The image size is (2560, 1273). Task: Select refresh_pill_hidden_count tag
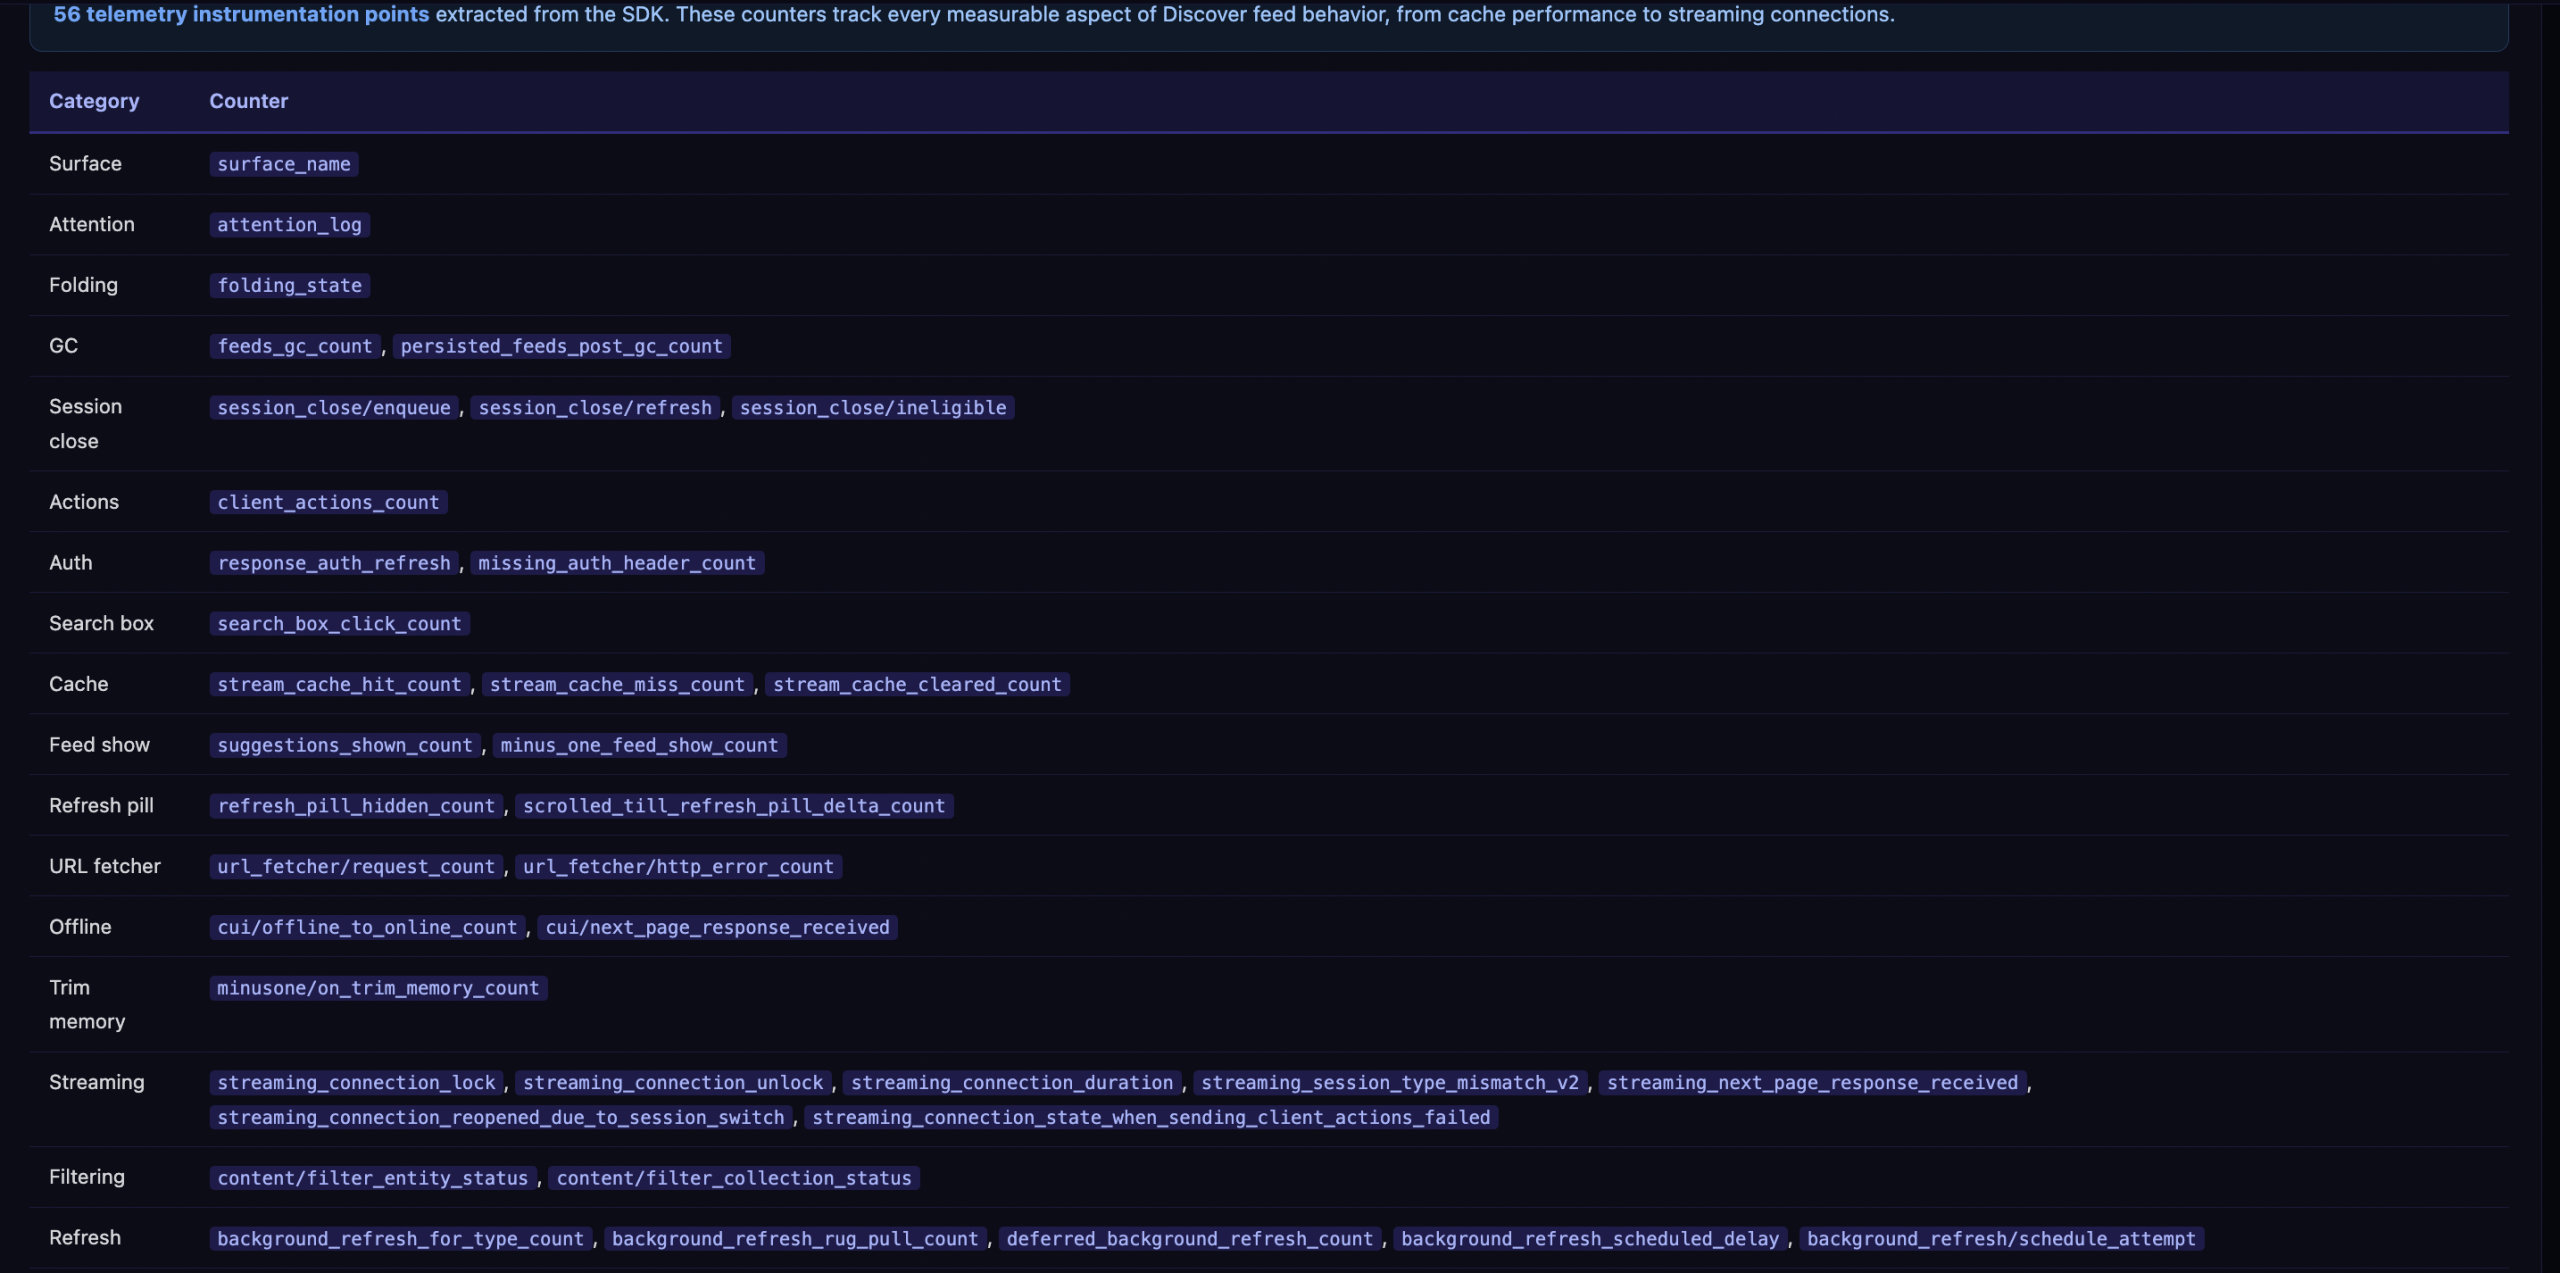pos(356,806)
